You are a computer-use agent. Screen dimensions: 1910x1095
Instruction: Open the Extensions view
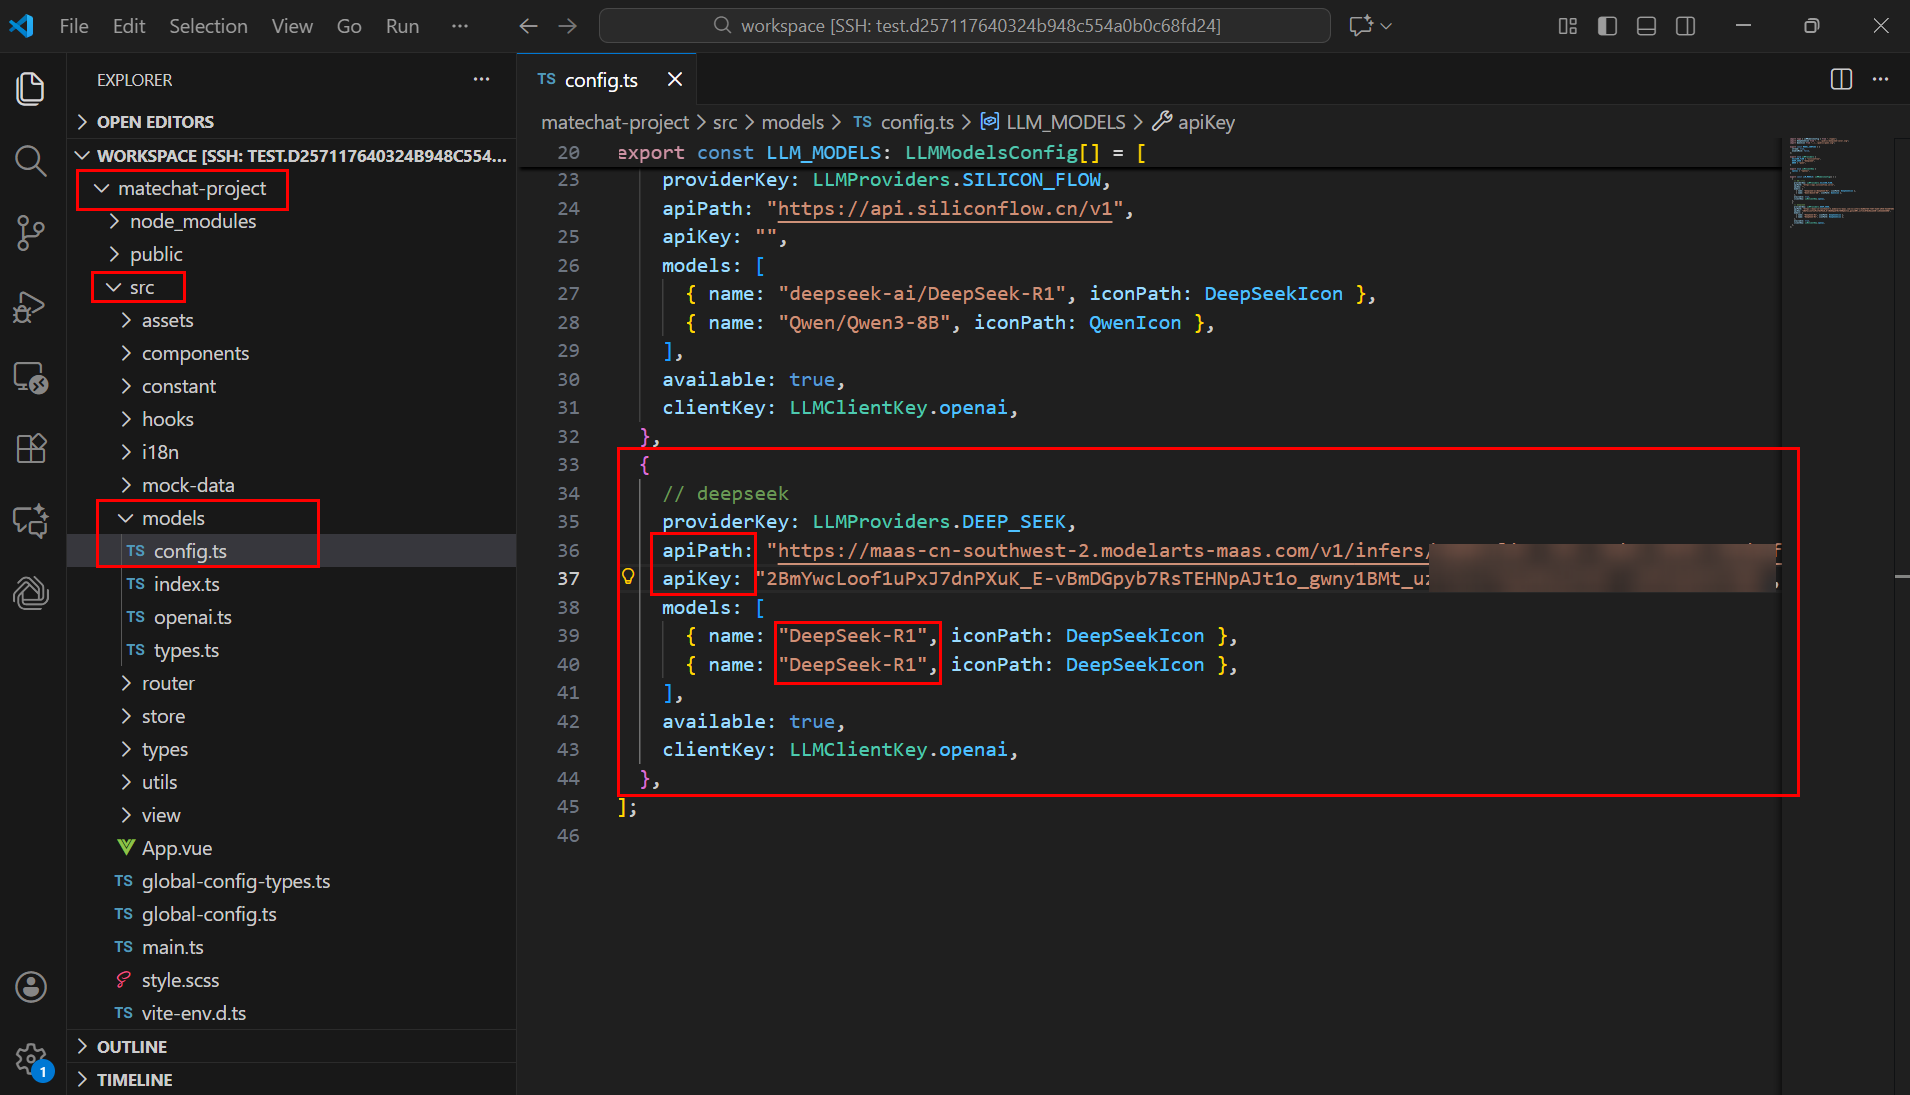(x=30, y=449)
